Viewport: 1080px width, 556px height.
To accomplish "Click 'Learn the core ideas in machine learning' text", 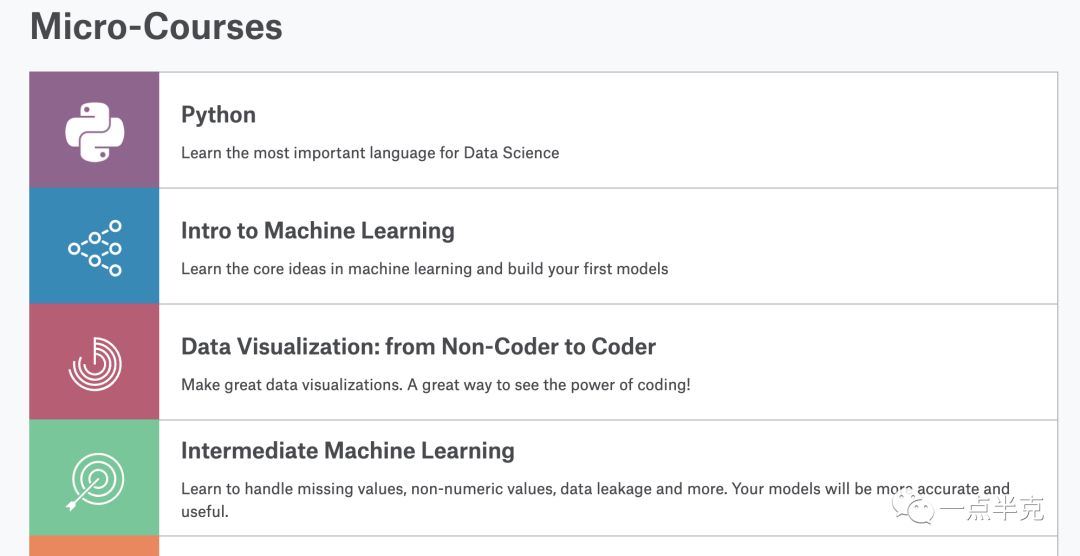I will coord(424,269).
